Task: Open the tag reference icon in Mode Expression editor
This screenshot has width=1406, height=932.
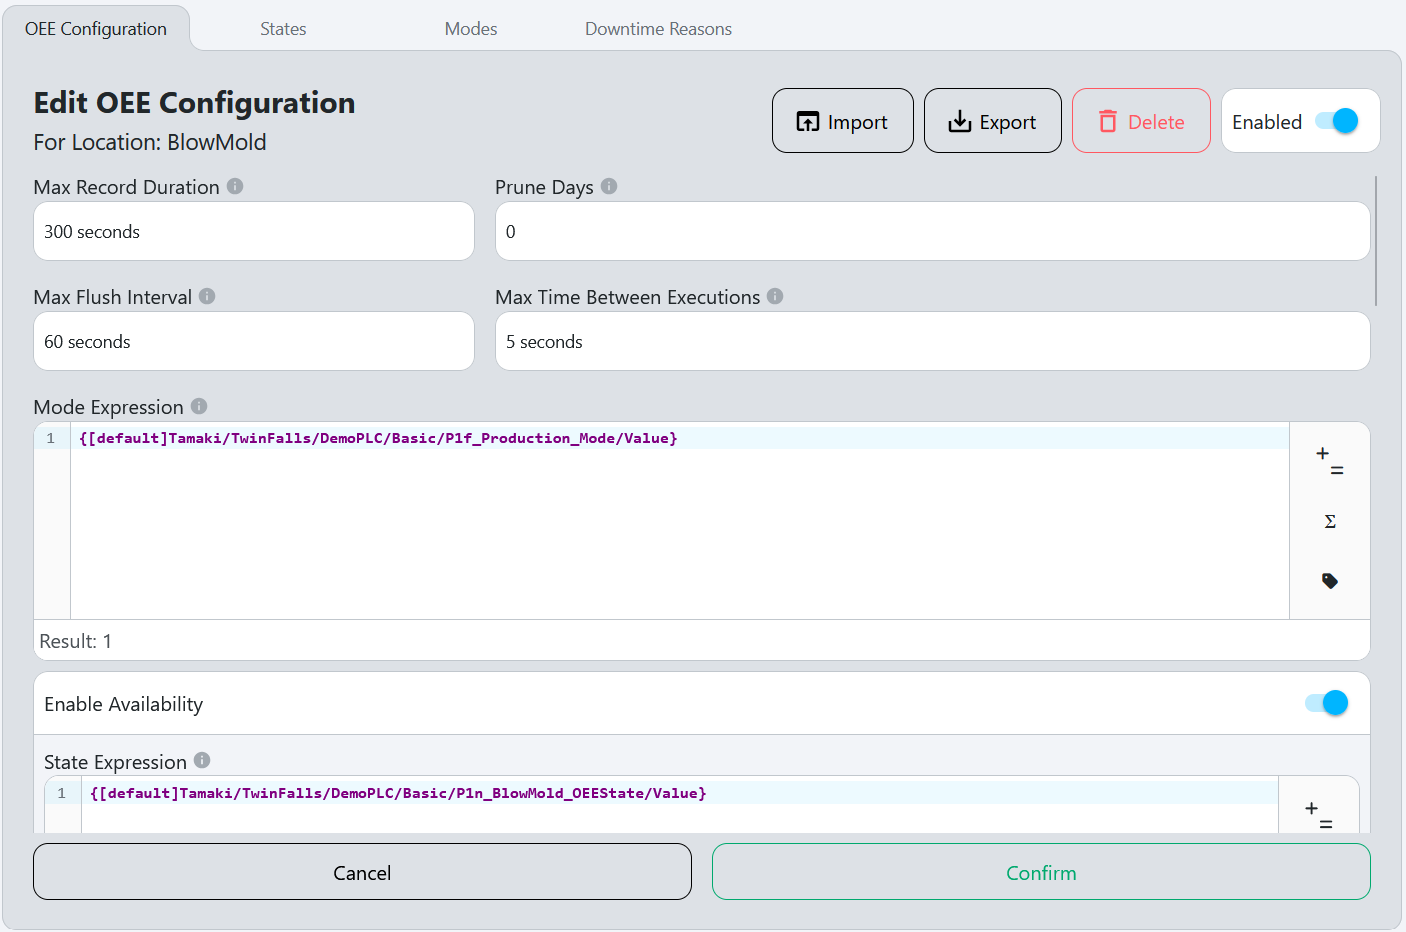Action: tap(1330, 581)
